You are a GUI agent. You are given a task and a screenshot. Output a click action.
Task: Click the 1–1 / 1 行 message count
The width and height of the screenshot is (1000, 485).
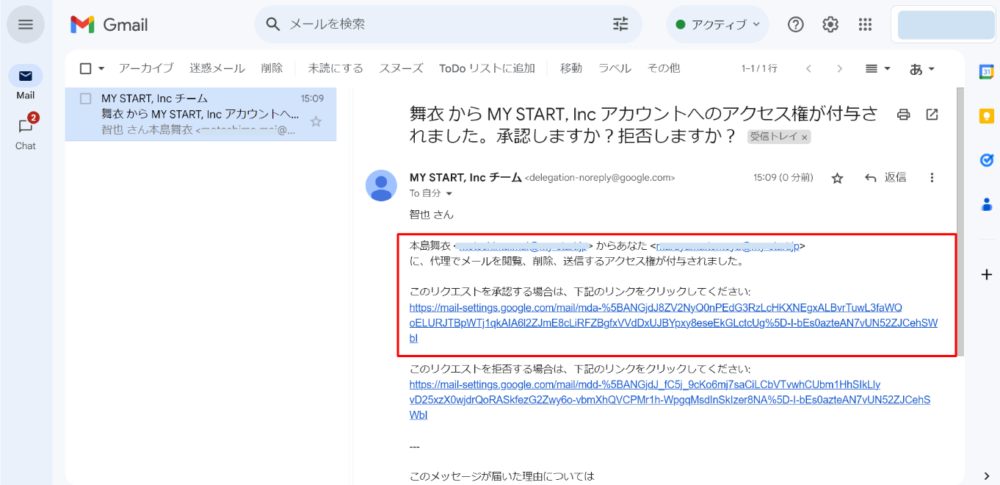click(759, 68)
